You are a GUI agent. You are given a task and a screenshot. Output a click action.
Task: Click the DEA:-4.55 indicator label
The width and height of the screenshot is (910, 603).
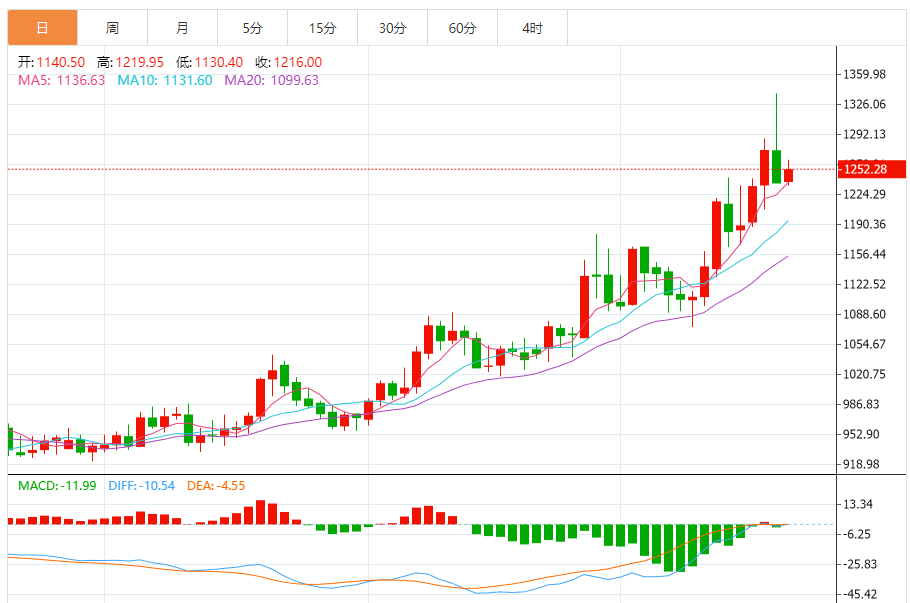pyautogui.click(x=216, y=486)
